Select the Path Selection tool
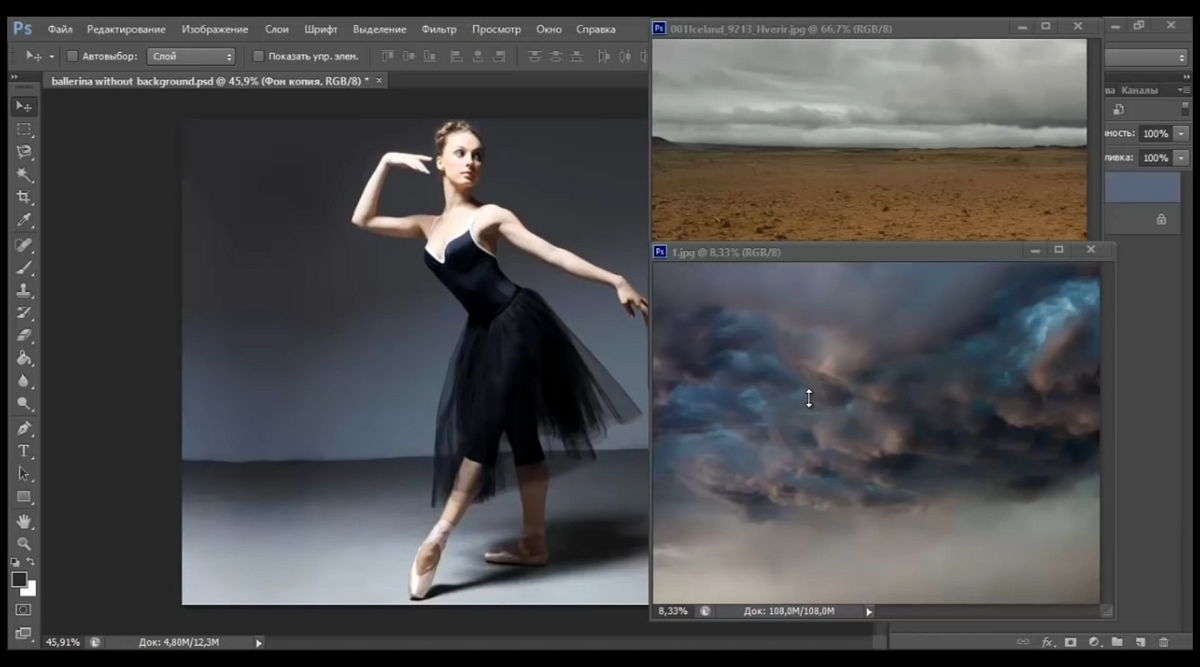This screenshot has width=1200, height=667. tap(24, 474)
